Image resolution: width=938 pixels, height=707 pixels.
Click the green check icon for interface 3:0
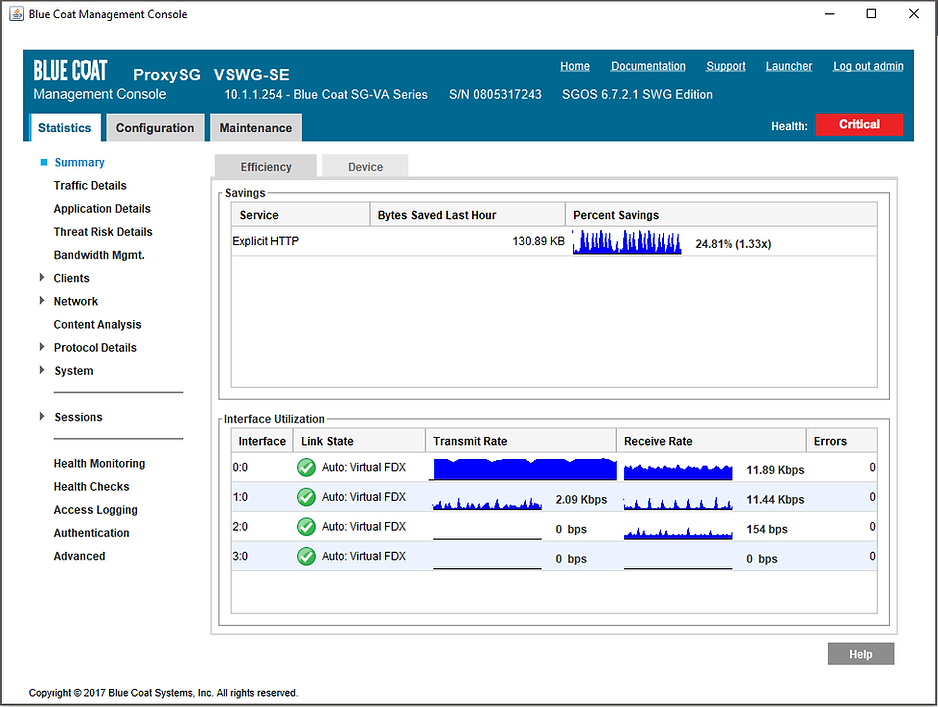(306, 557)
